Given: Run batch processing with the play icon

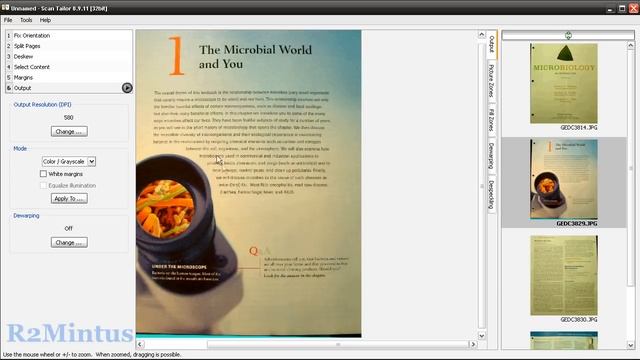Looking at the screenshot, I should (127, 88).
